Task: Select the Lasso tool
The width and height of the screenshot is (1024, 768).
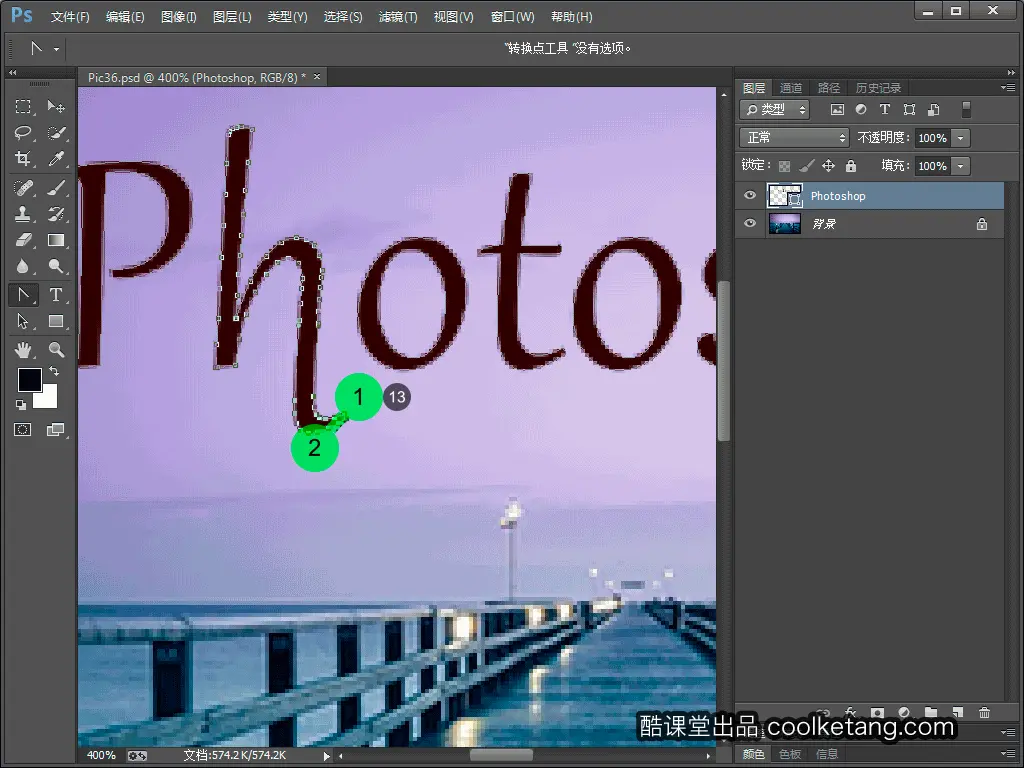Action: pyautogui.click(x=24, y=133)
